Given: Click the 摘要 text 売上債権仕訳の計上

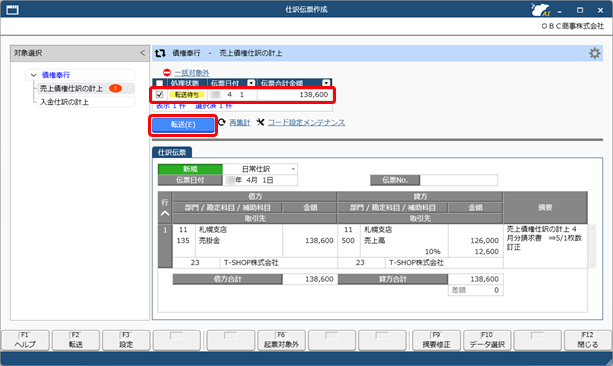Looking at the screenshot, I should point(538,229).
